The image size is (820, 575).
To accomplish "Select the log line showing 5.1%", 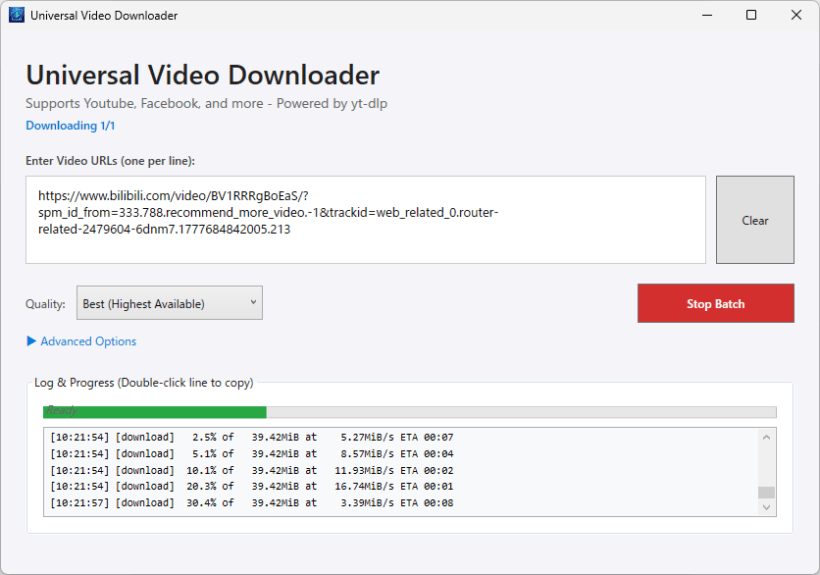I will [x=252, y=454].
